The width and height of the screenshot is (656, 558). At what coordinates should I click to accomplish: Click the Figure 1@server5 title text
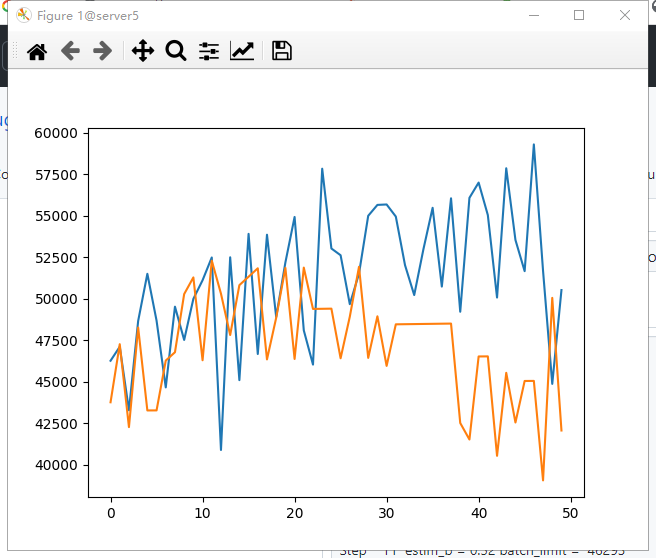[88, 16]
